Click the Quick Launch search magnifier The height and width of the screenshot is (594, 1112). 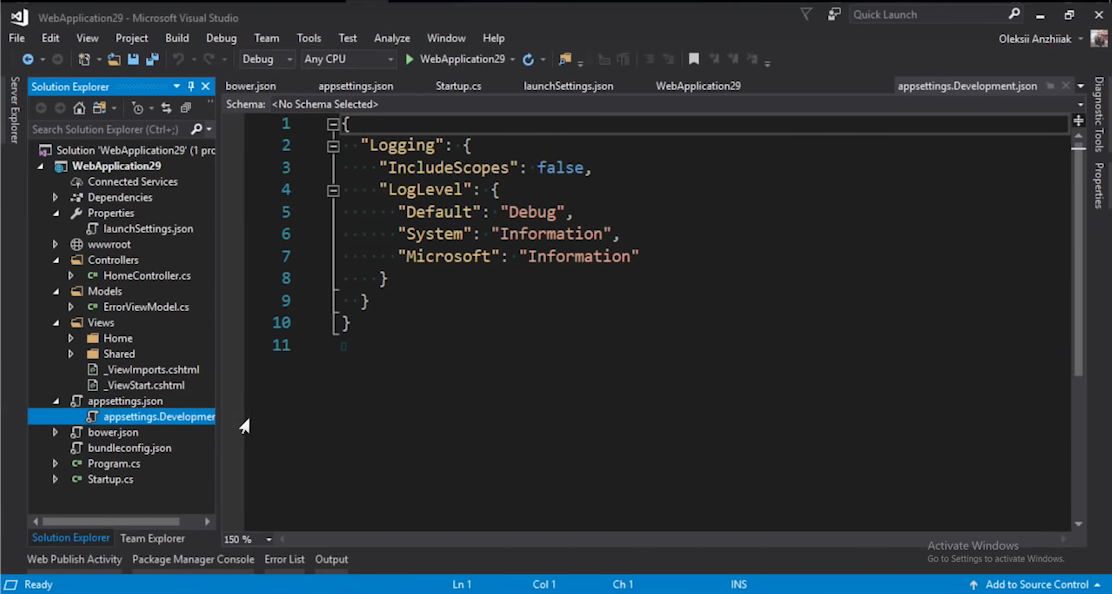pos(1014,14)
